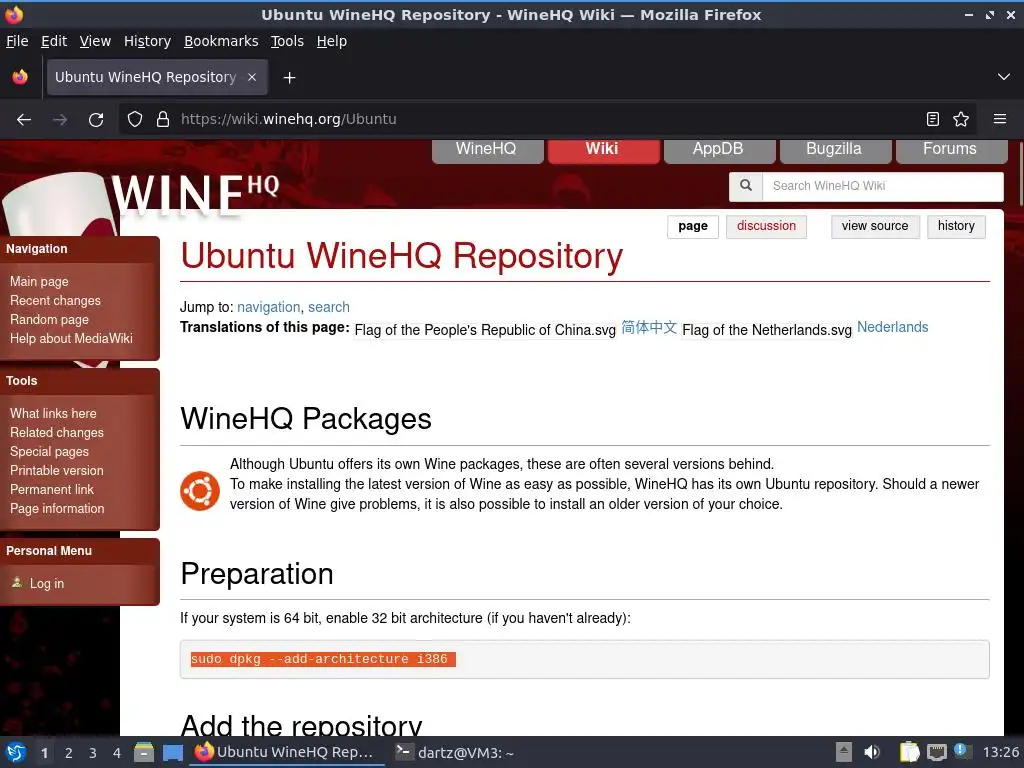The height and width of the screenshot is (768, 1024).
Task: Click the Ubuntu logo icon beside the paragraph
Action: [x=200, y=490]
